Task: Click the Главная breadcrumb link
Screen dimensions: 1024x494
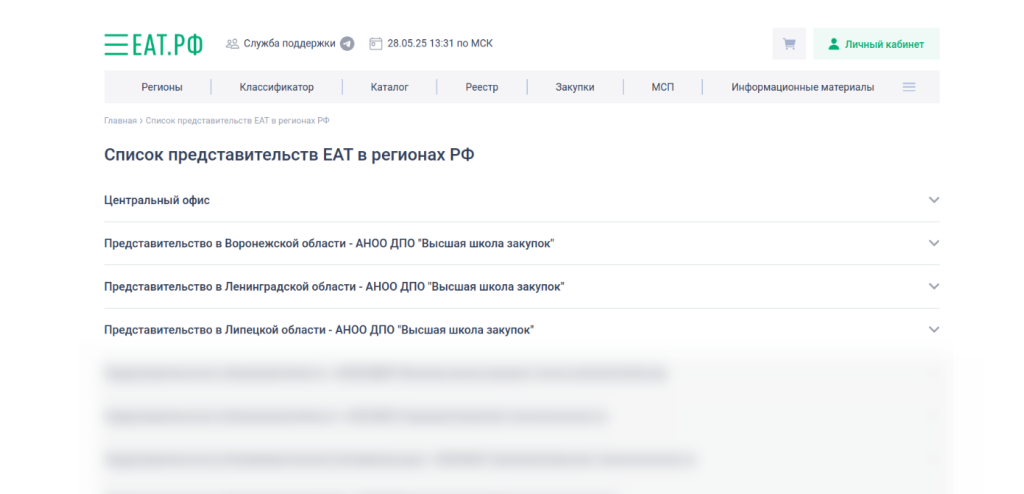Action: click(x=120, y=121)
